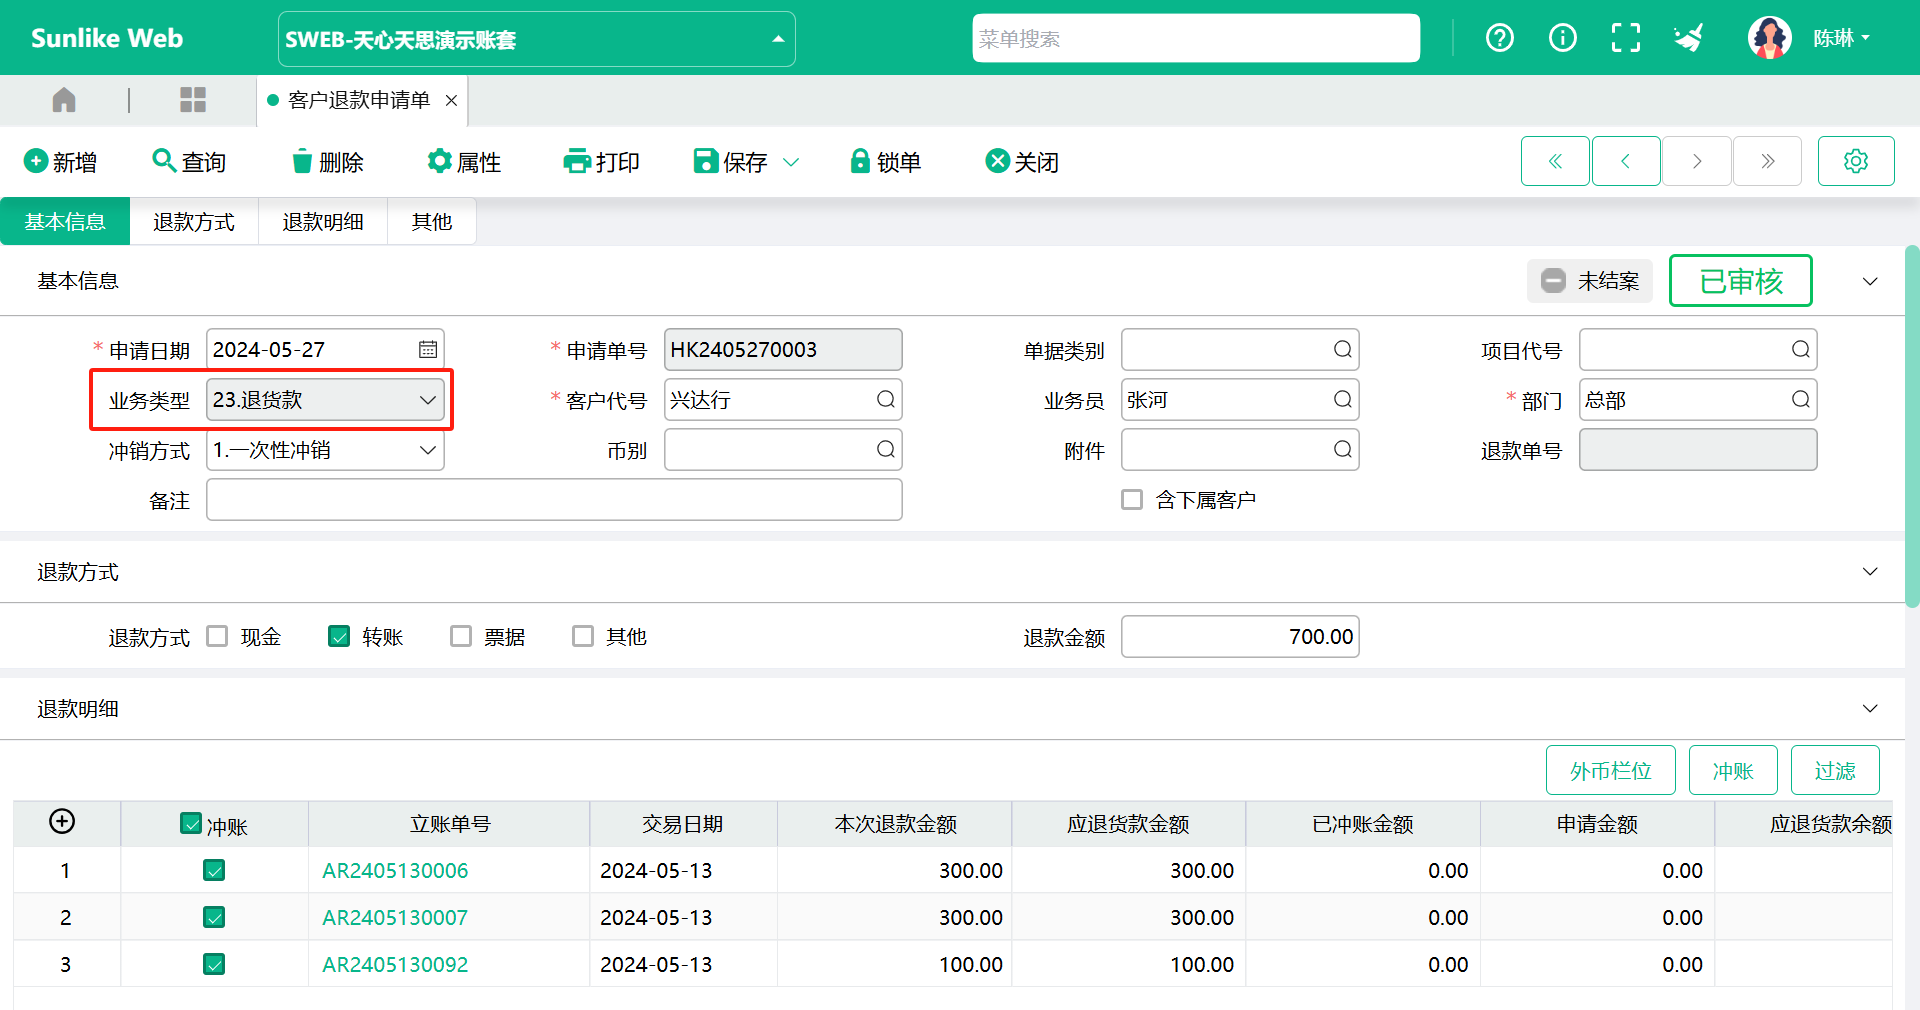Image resolution: width=1920 pixels, height=1010 pixels.
Task: Collapse the 退款方式 section
Action: click(x=1870, y=571)
